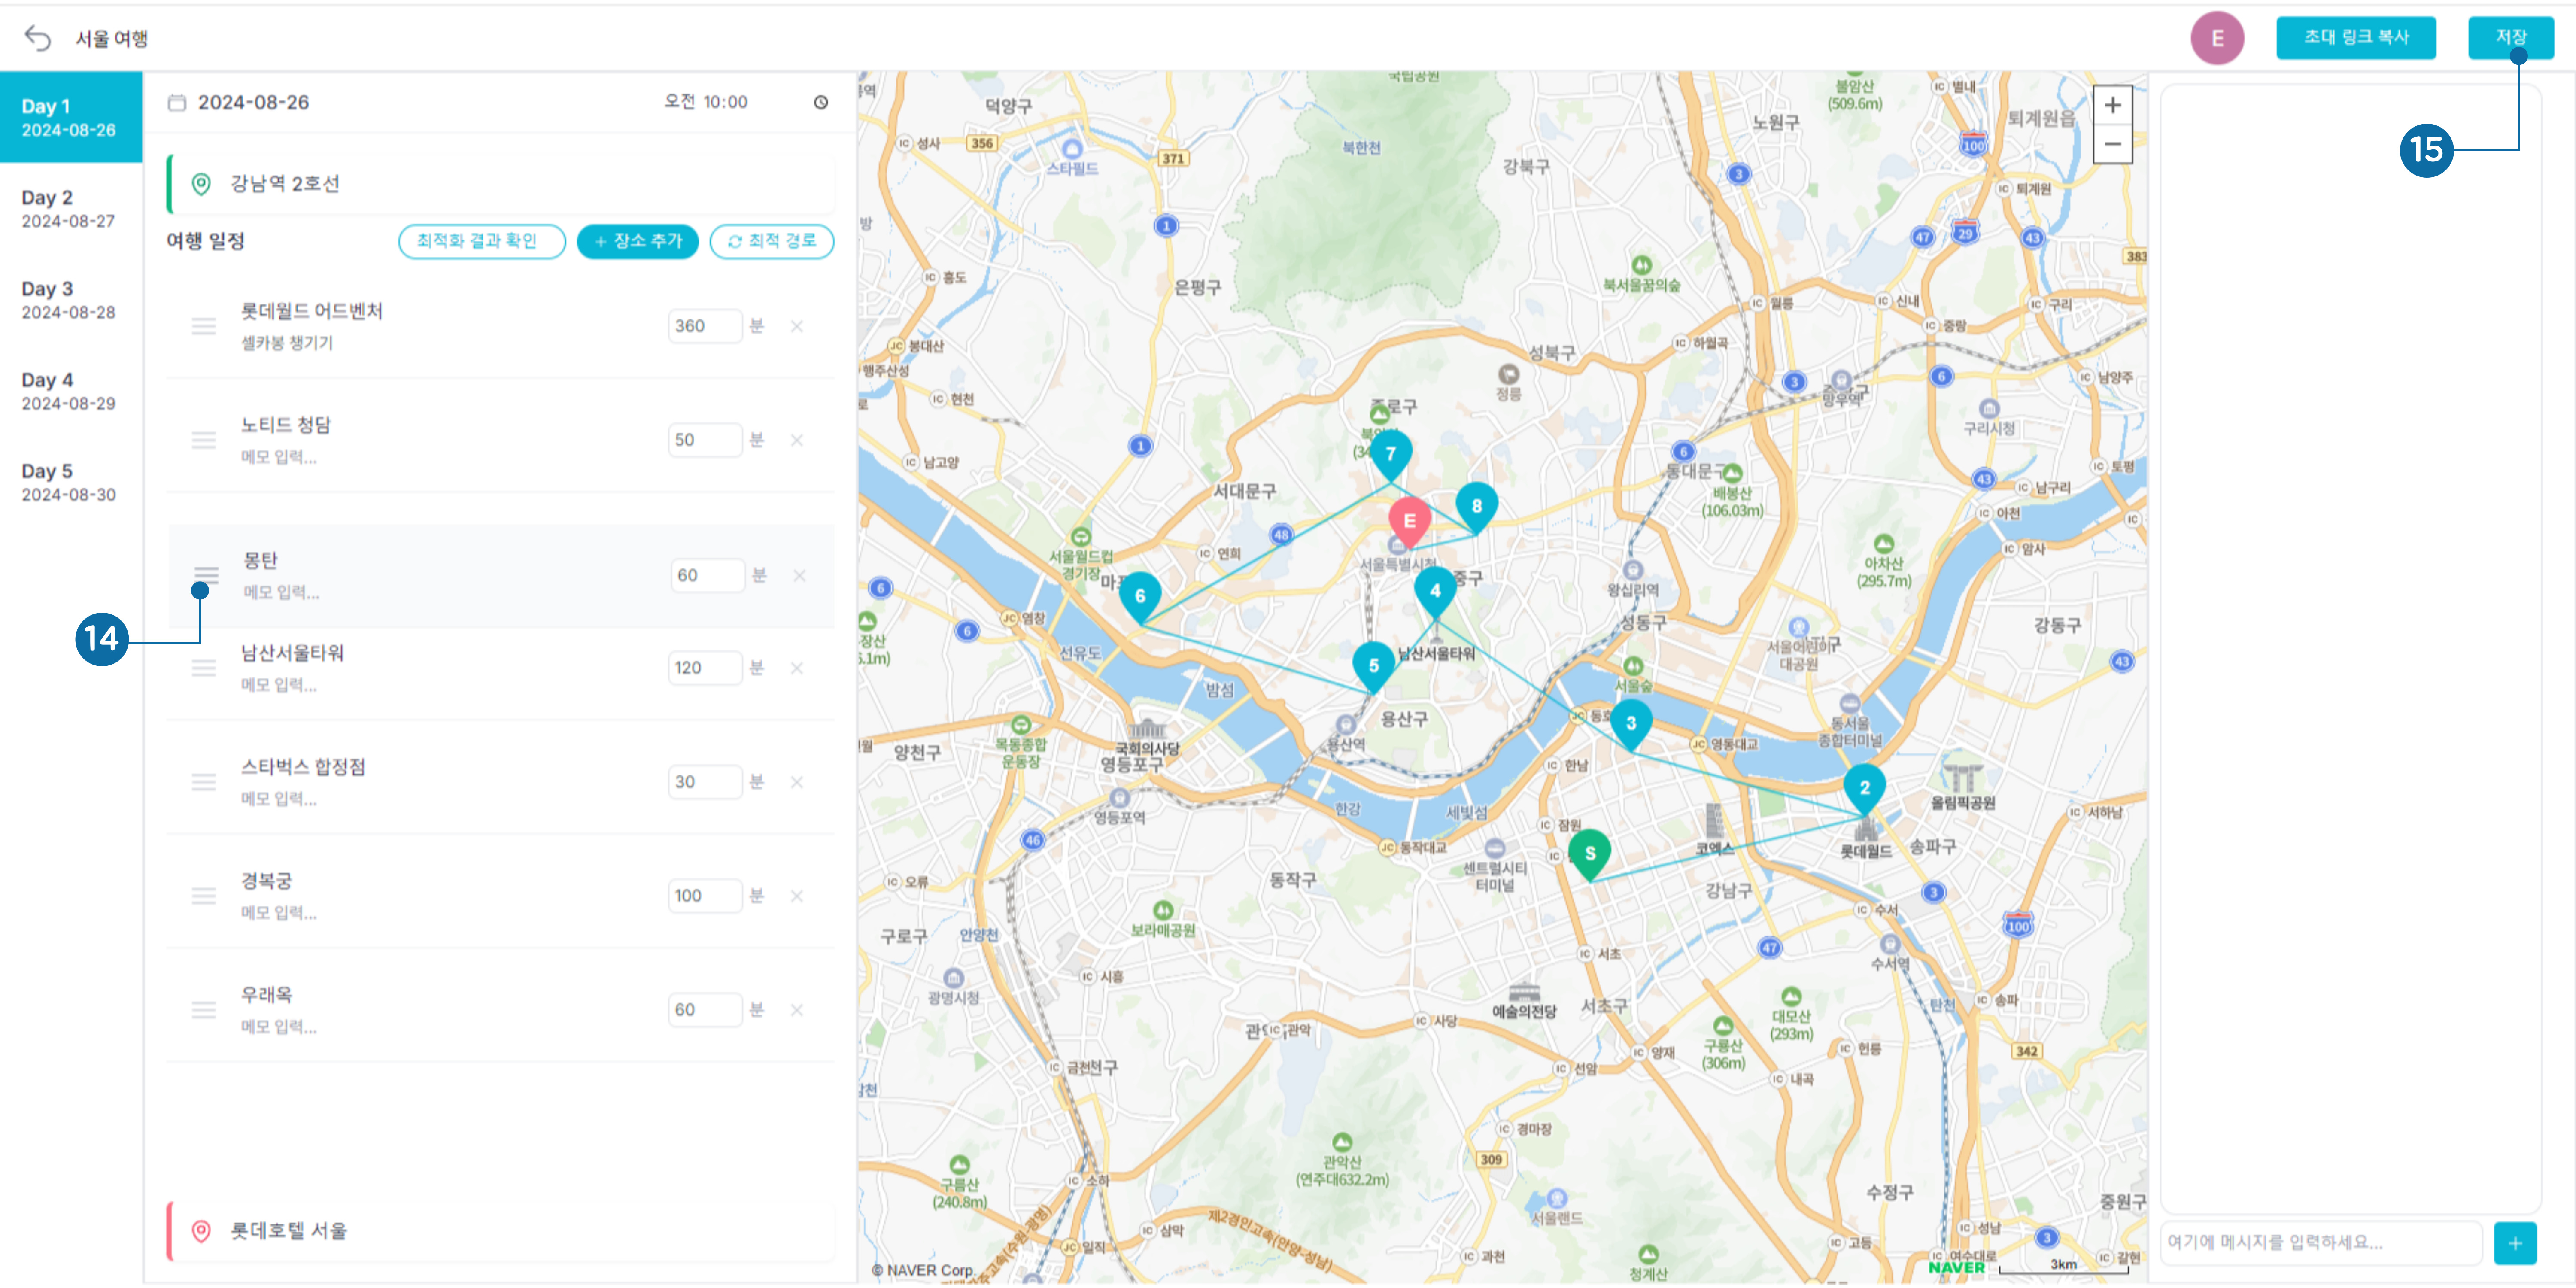Remove 경복궁 with its X icon
This screenshot has width=2576, height=1288.
tap(797, 896)
